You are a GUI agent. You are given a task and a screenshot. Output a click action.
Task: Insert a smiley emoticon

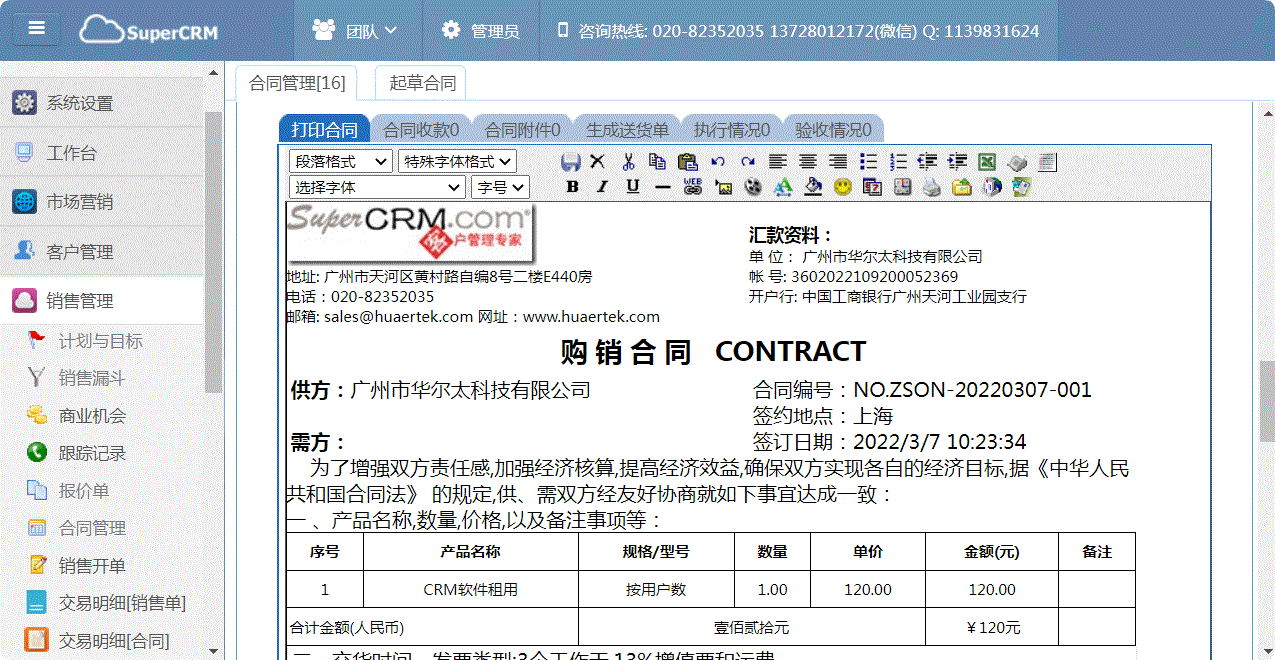click(x=843, y=186)
